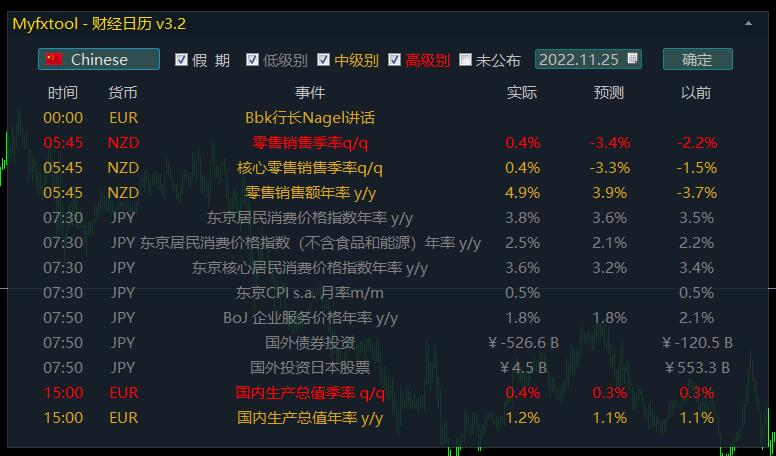776x456 pixels.
Task: Click the 实际 column header
Action: [522, 93]
